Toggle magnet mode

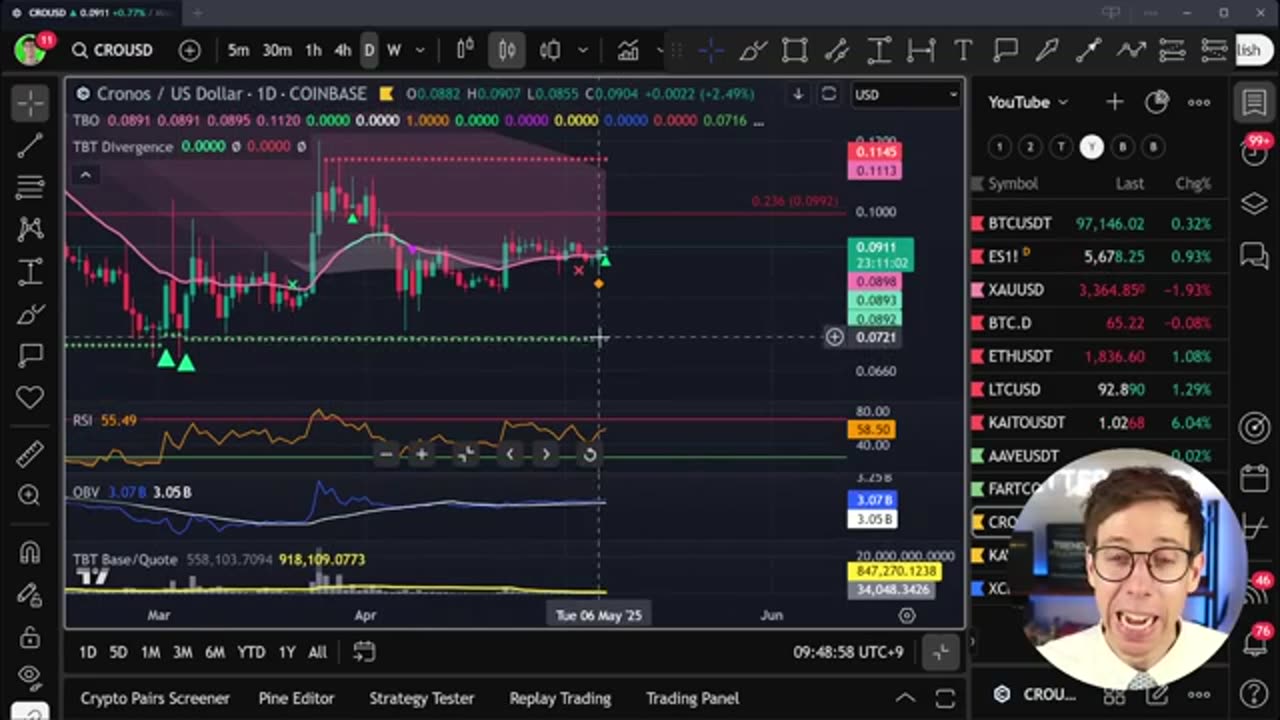tap(30, 552)
